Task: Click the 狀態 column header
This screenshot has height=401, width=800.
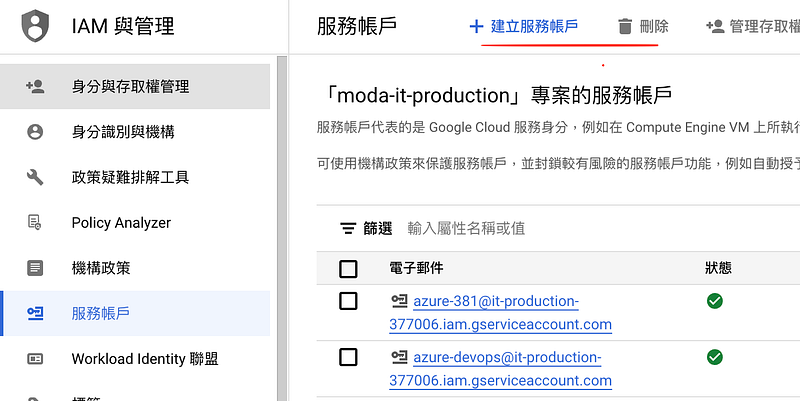Action: (718, 268)
